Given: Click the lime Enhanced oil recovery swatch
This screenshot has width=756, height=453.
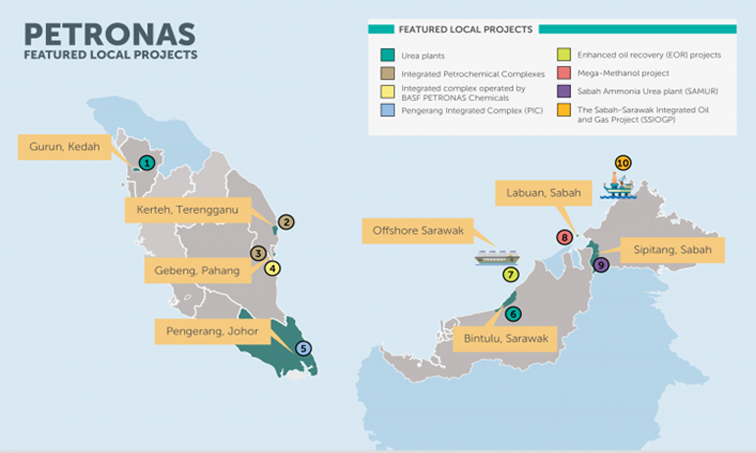Looking at the screenshot, I should pos(564,54).
